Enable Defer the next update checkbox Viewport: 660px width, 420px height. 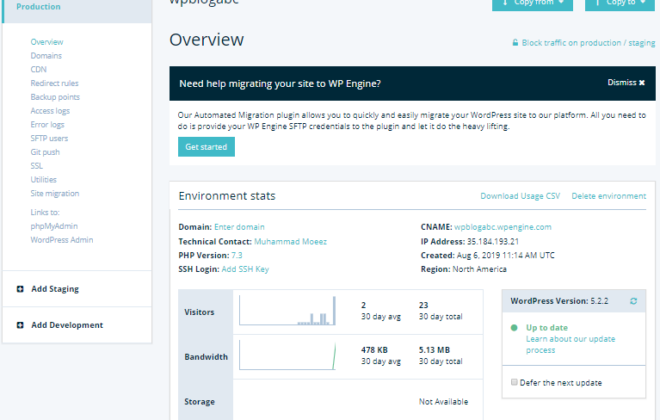pyautogui.click(x=514, y=382)
